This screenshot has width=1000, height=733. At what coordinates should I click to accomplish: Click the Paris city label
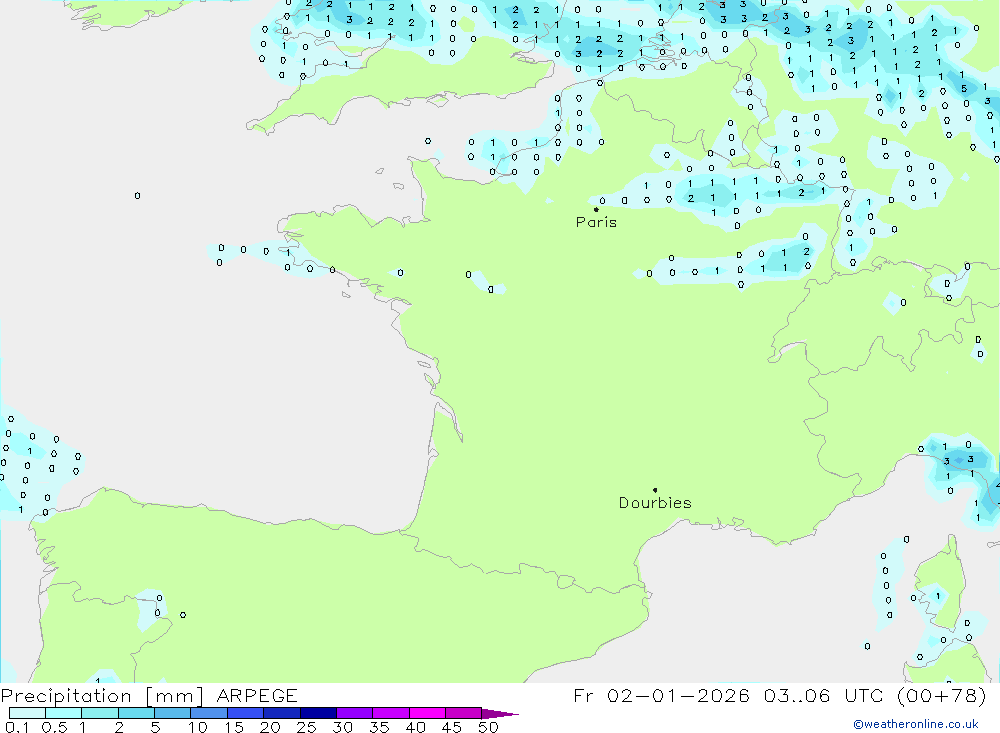pyautogui.click(x=596, y=222)
